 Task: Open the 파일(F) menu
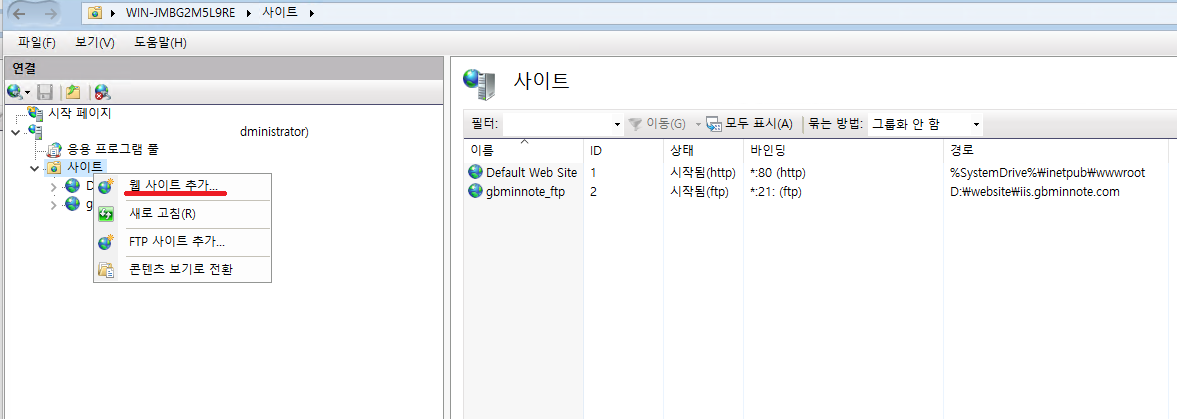(37, 43)
